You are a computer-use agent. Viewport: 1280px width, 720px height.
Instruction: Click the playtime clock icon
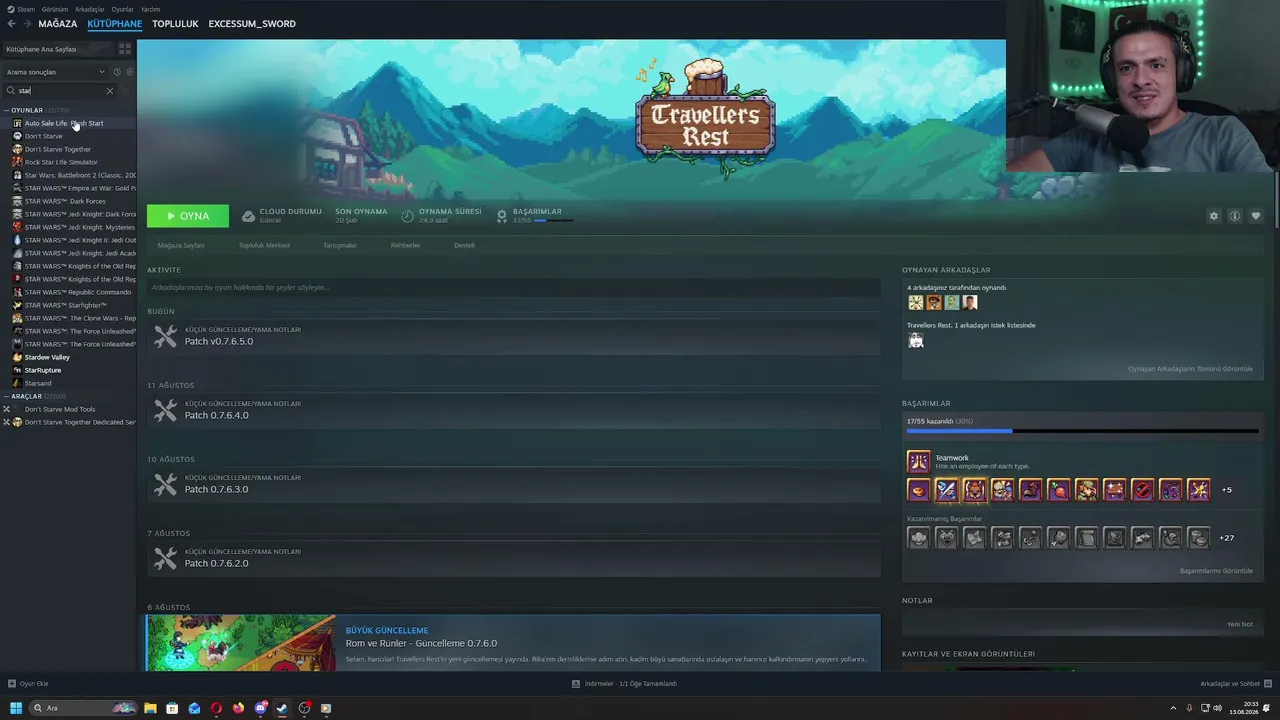pos(407,216)
